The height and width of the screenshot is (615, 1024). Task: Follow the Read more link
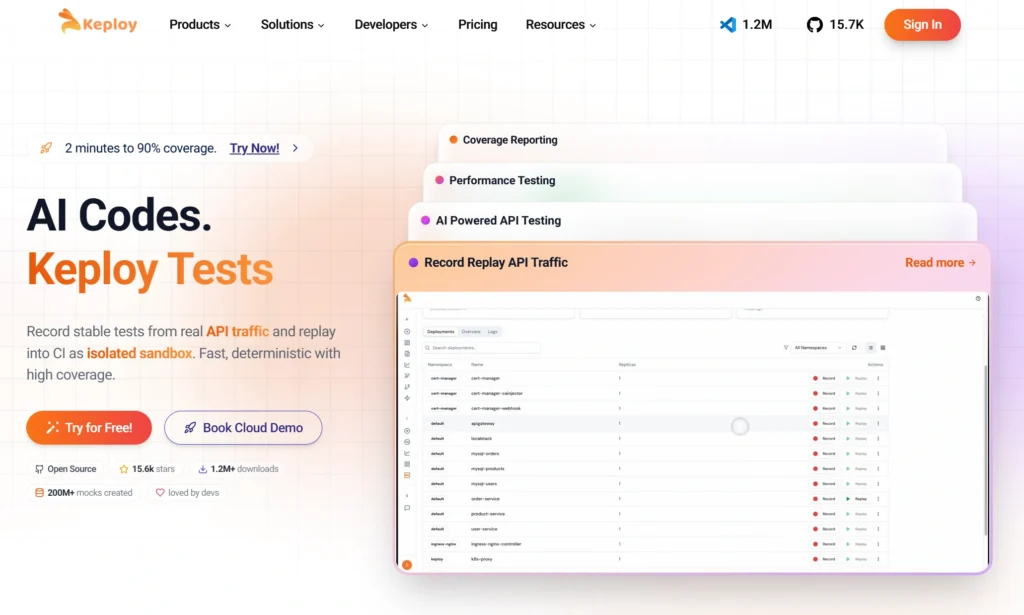[x=940, y=263]
